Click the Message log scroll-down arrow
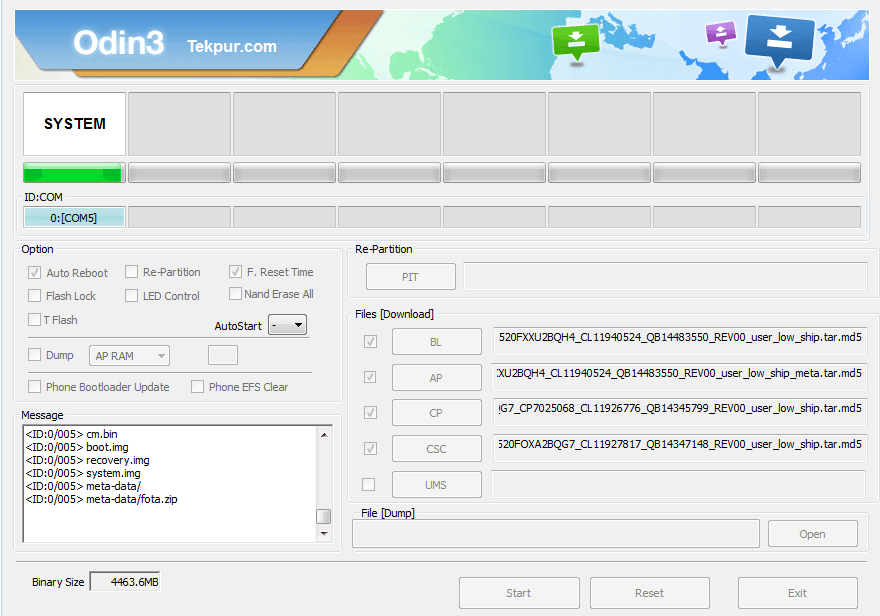 (324, 534)
